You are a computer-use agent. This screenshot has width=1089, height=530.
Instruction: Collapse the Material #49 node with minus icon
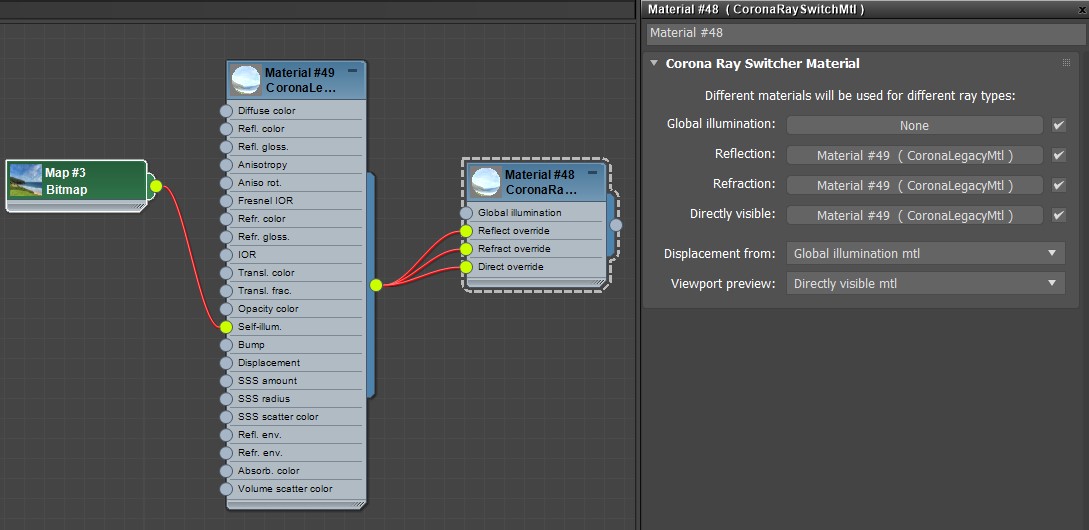point(352,72)
